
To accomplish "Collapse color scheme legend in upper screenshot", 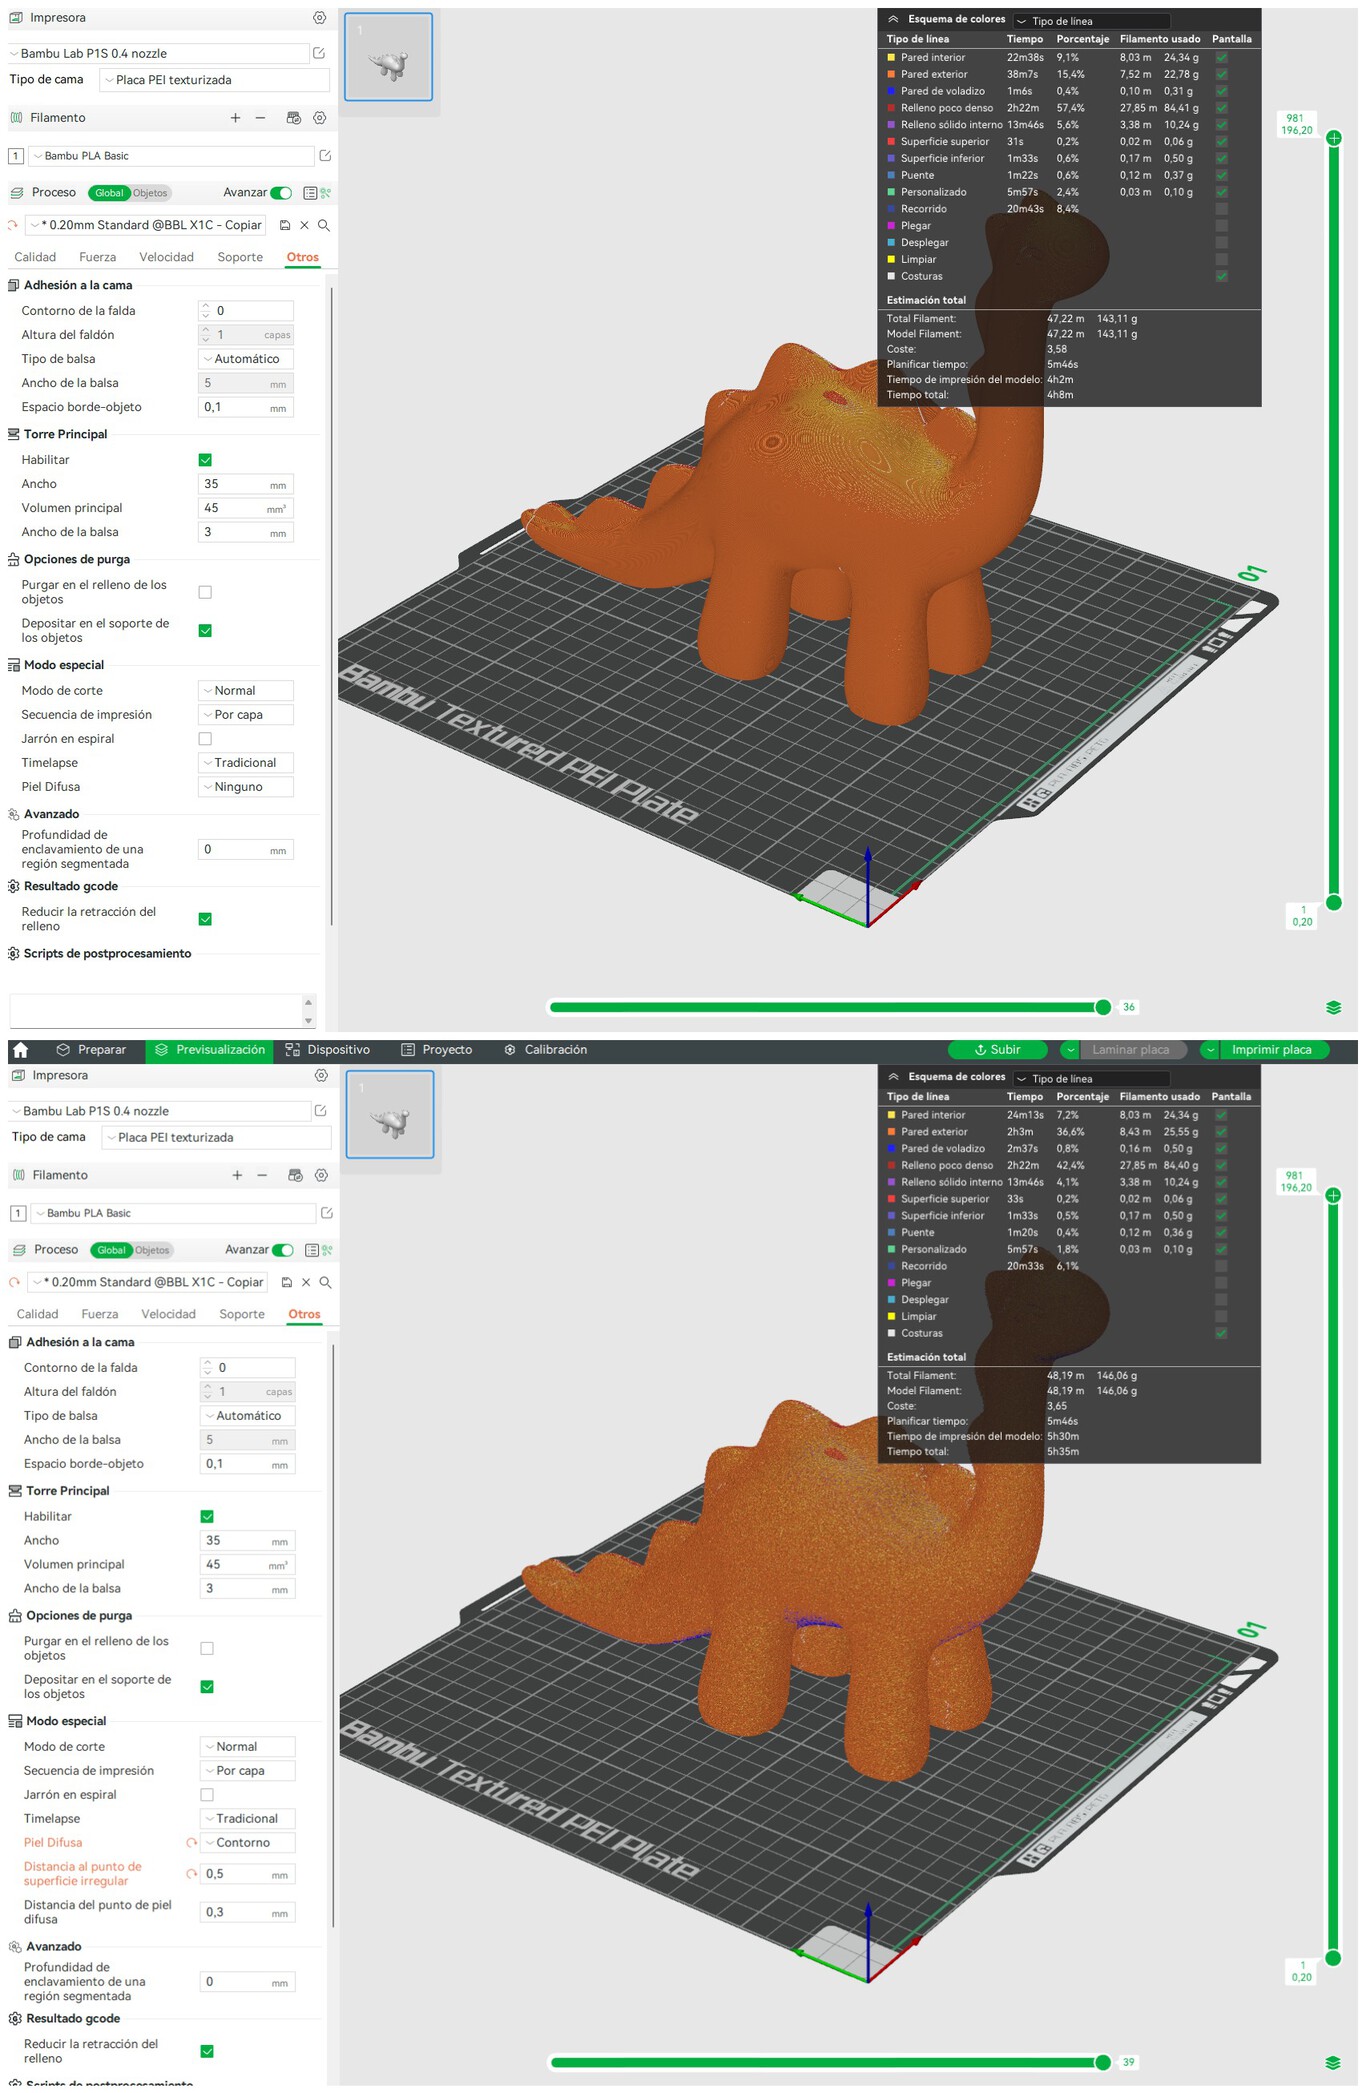I will tap(893, 19).
